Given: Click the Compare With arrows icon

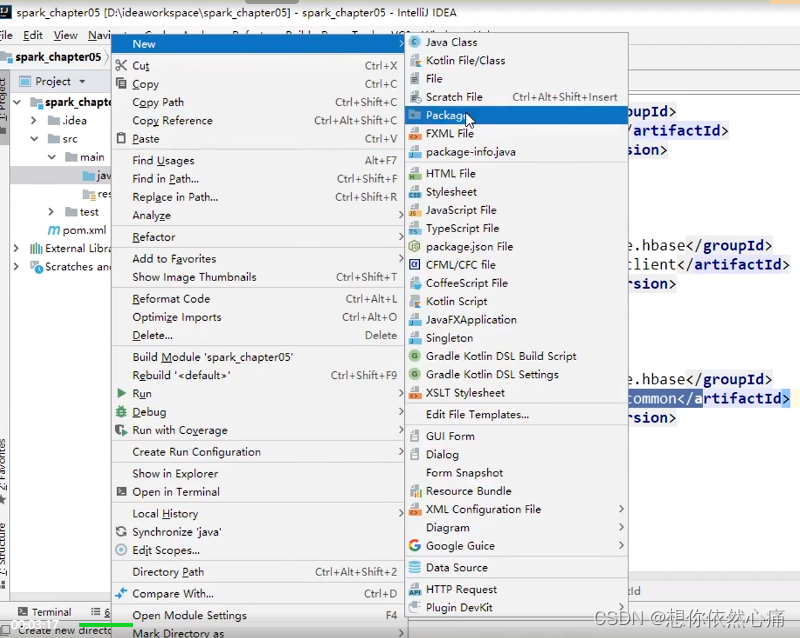Looking at the screenshot, I should (x=121, y=594).
